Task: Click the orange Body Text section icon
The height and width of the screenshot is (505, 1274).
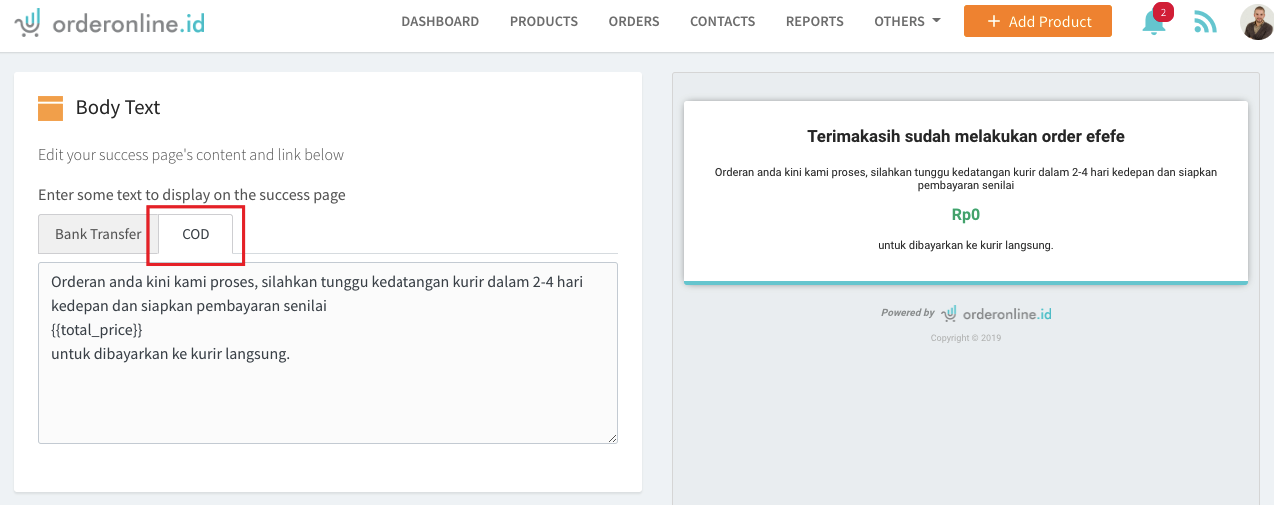Action: [x=50, y=108]
